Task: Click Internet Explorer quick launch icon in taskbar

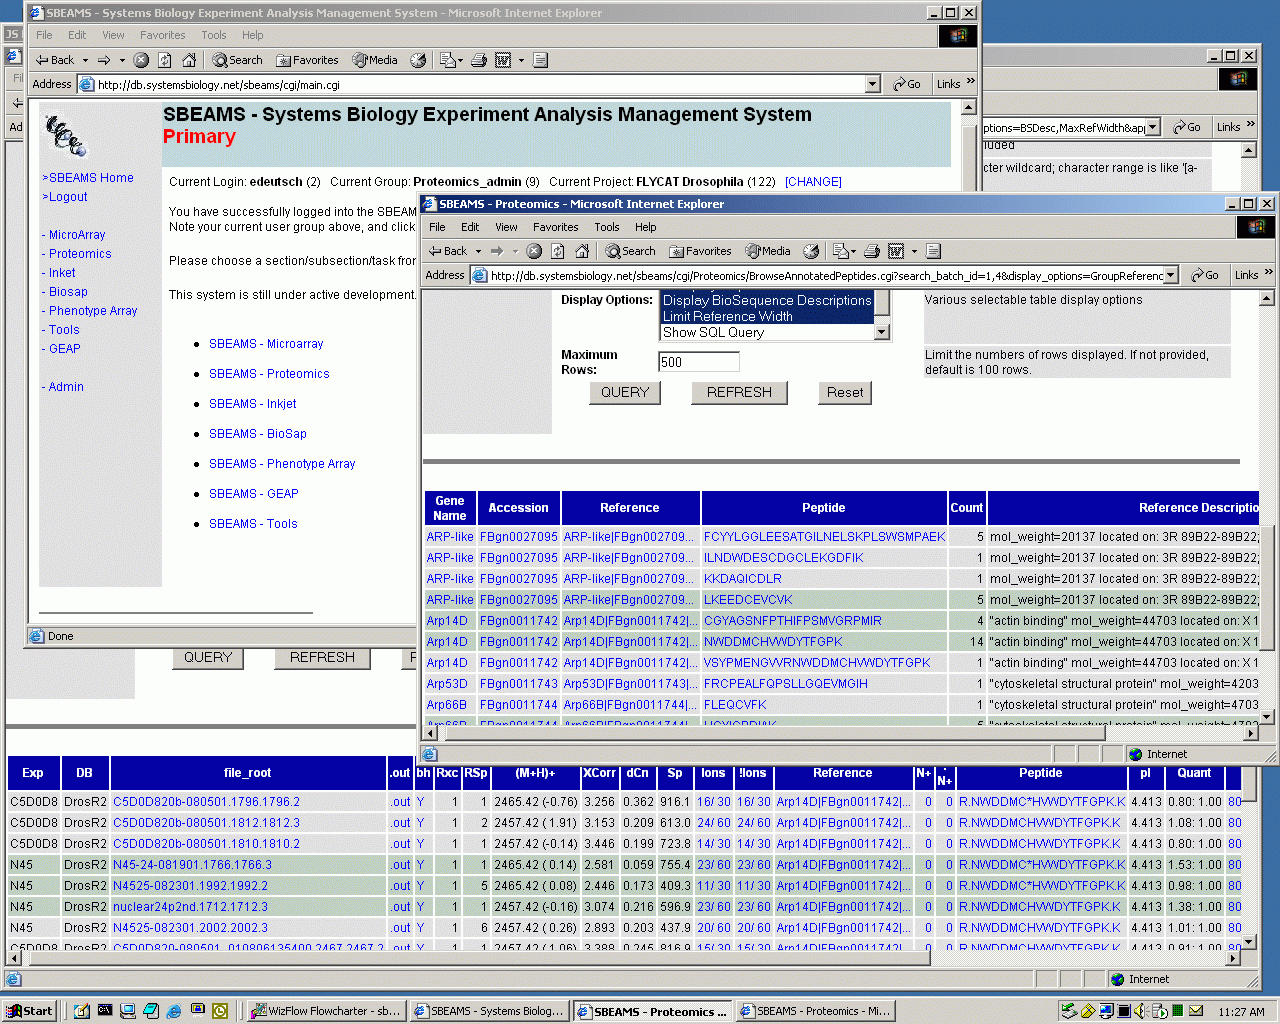Action: pyautogui.click(x=174, y=1011)
